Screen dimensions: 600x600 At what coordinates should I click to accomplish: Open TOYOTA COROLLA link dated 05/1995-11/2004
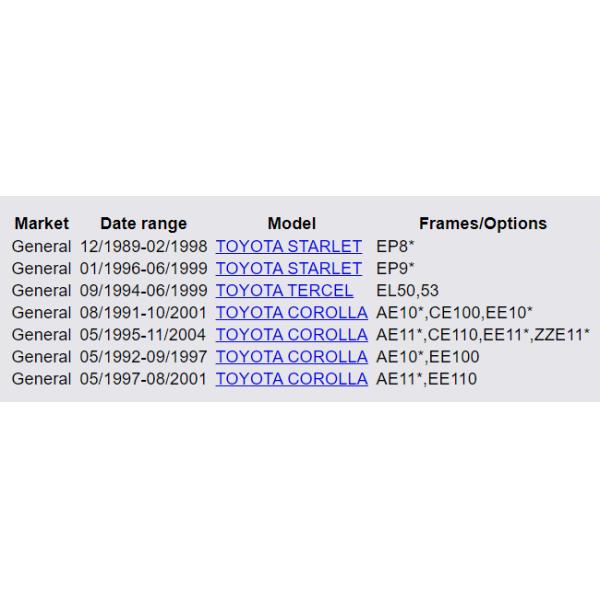click(x=291, y=334)
